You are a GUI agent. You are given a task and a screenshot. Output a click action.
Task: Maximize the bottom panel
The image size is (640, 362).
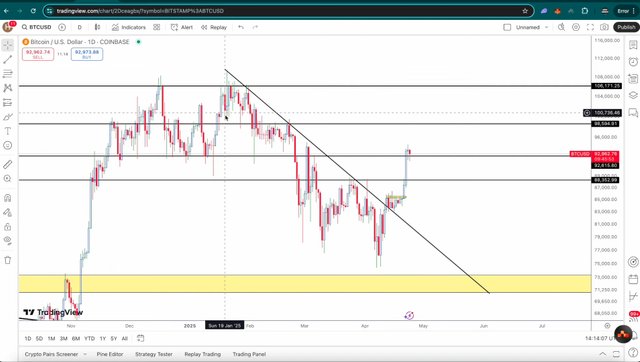click(616, 354)
